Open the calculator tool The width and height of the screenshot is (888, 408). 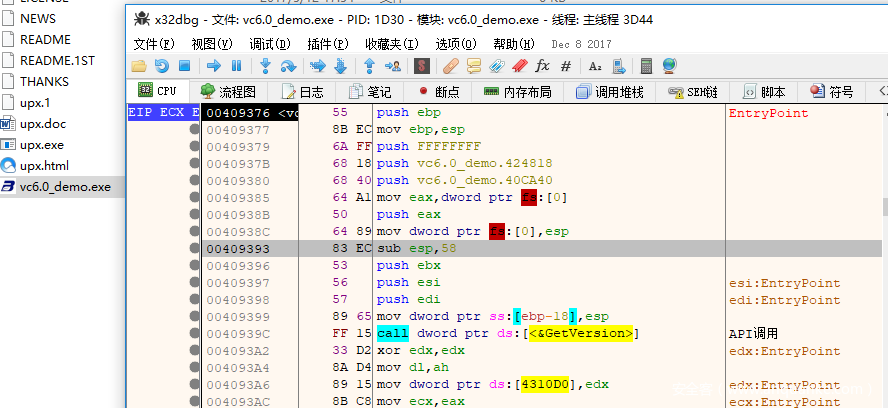tap(646, 66)
